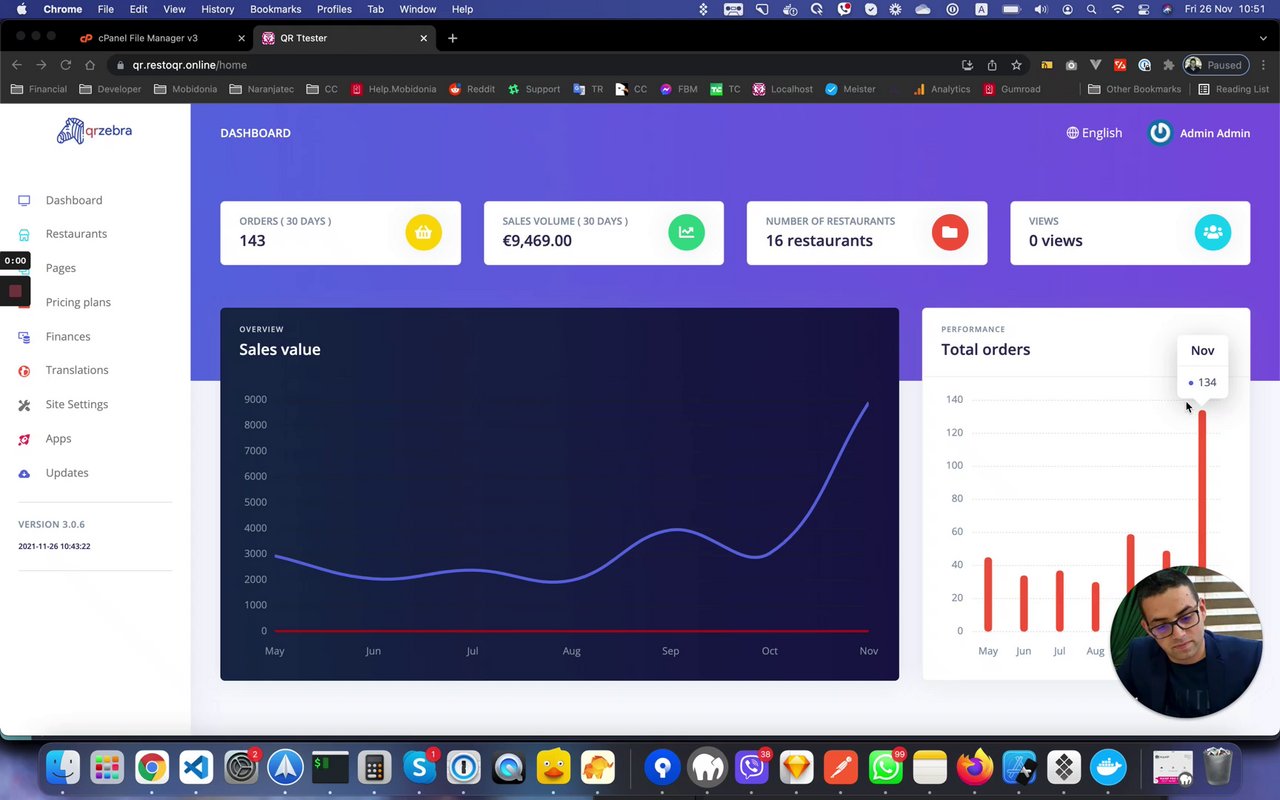
Task: Open the Gumroad bookmark
Action: click(x=1012, y=89)
